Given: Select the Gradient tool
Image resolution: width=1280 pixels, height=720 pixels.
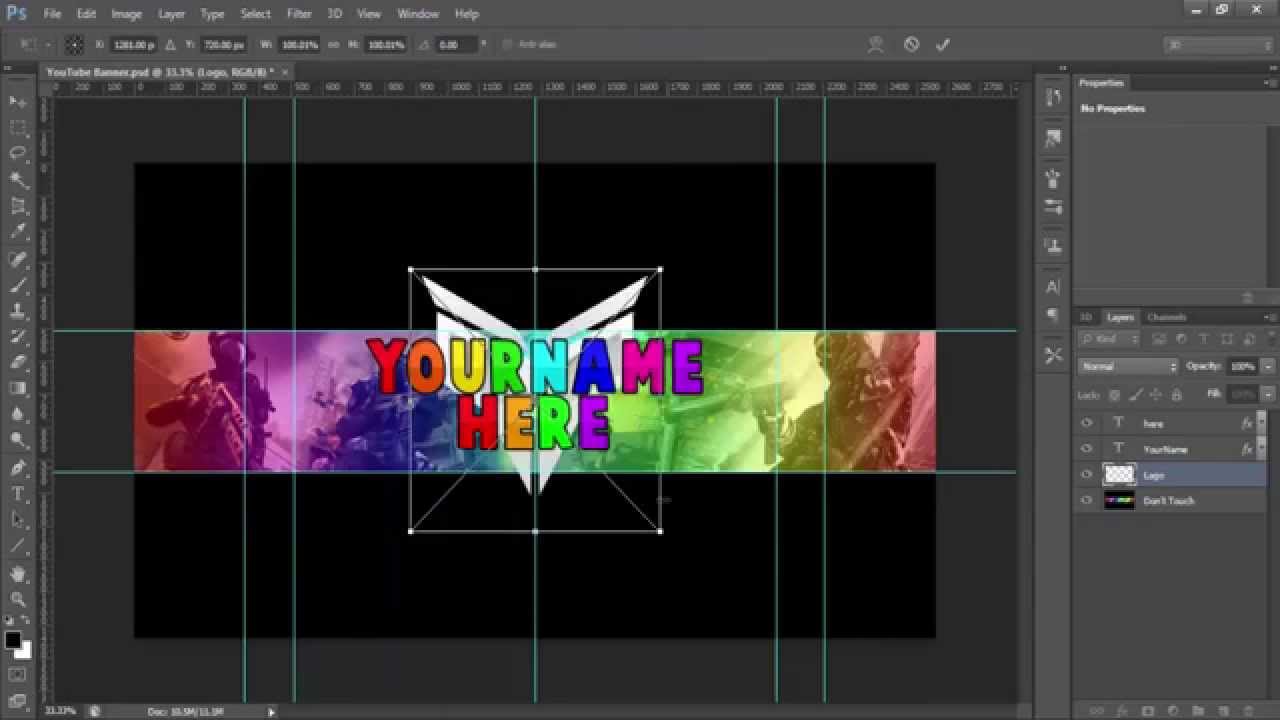Looking at the screenshot, I should coord(18,388).
